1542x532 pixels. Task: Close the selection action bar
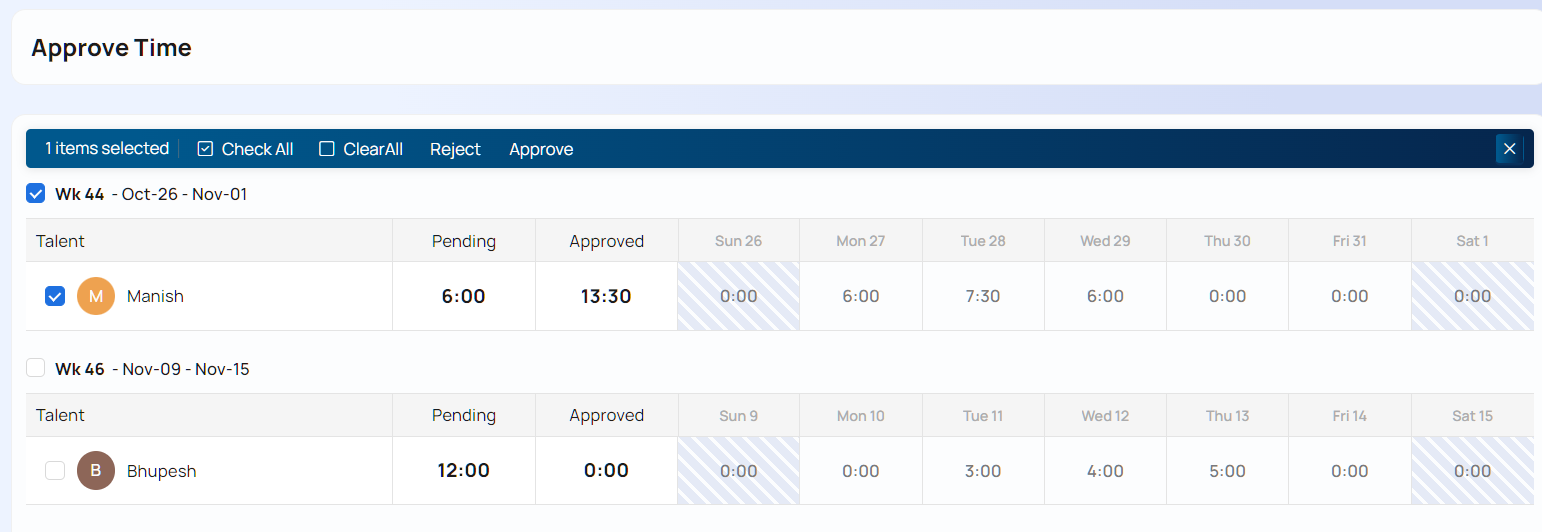pos(1509,149)
